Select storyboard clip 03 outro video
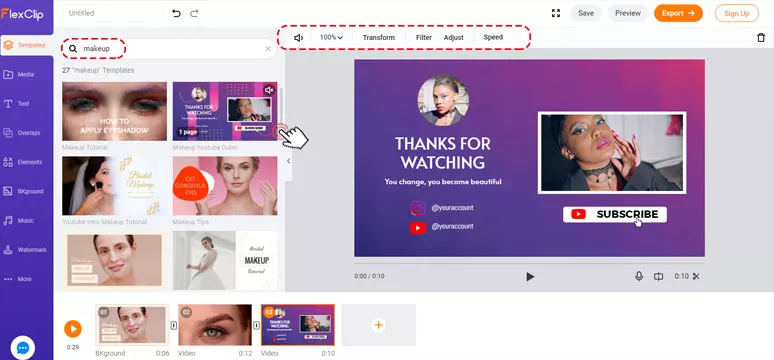Image resolution: width=774 pixels, height=360 pixels. [298, 325]
